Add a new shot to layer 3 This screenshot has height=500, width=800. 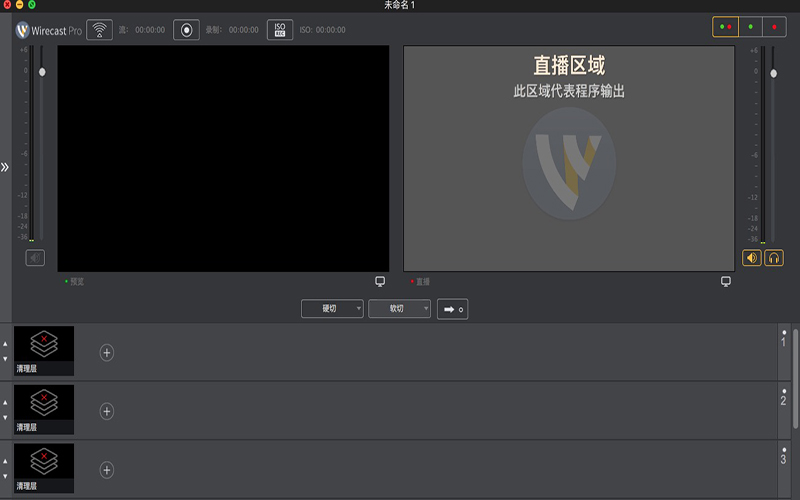107,470
